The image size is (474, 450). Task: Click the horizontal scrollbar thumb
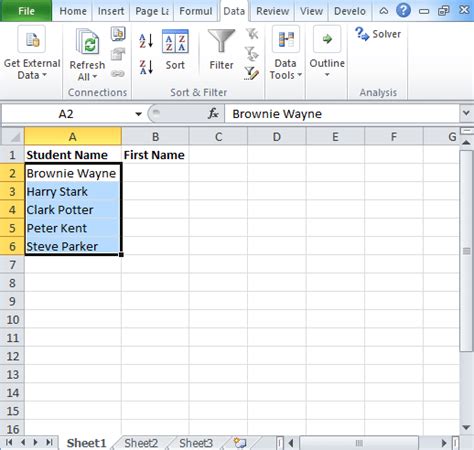(359, 443)
